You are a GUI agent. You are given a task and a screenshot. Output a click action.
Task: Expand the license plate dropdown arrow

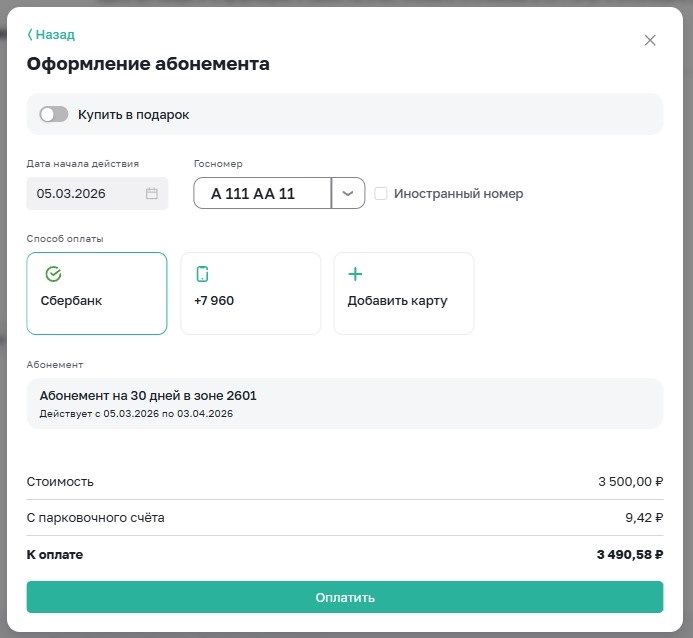coord(348,194)
